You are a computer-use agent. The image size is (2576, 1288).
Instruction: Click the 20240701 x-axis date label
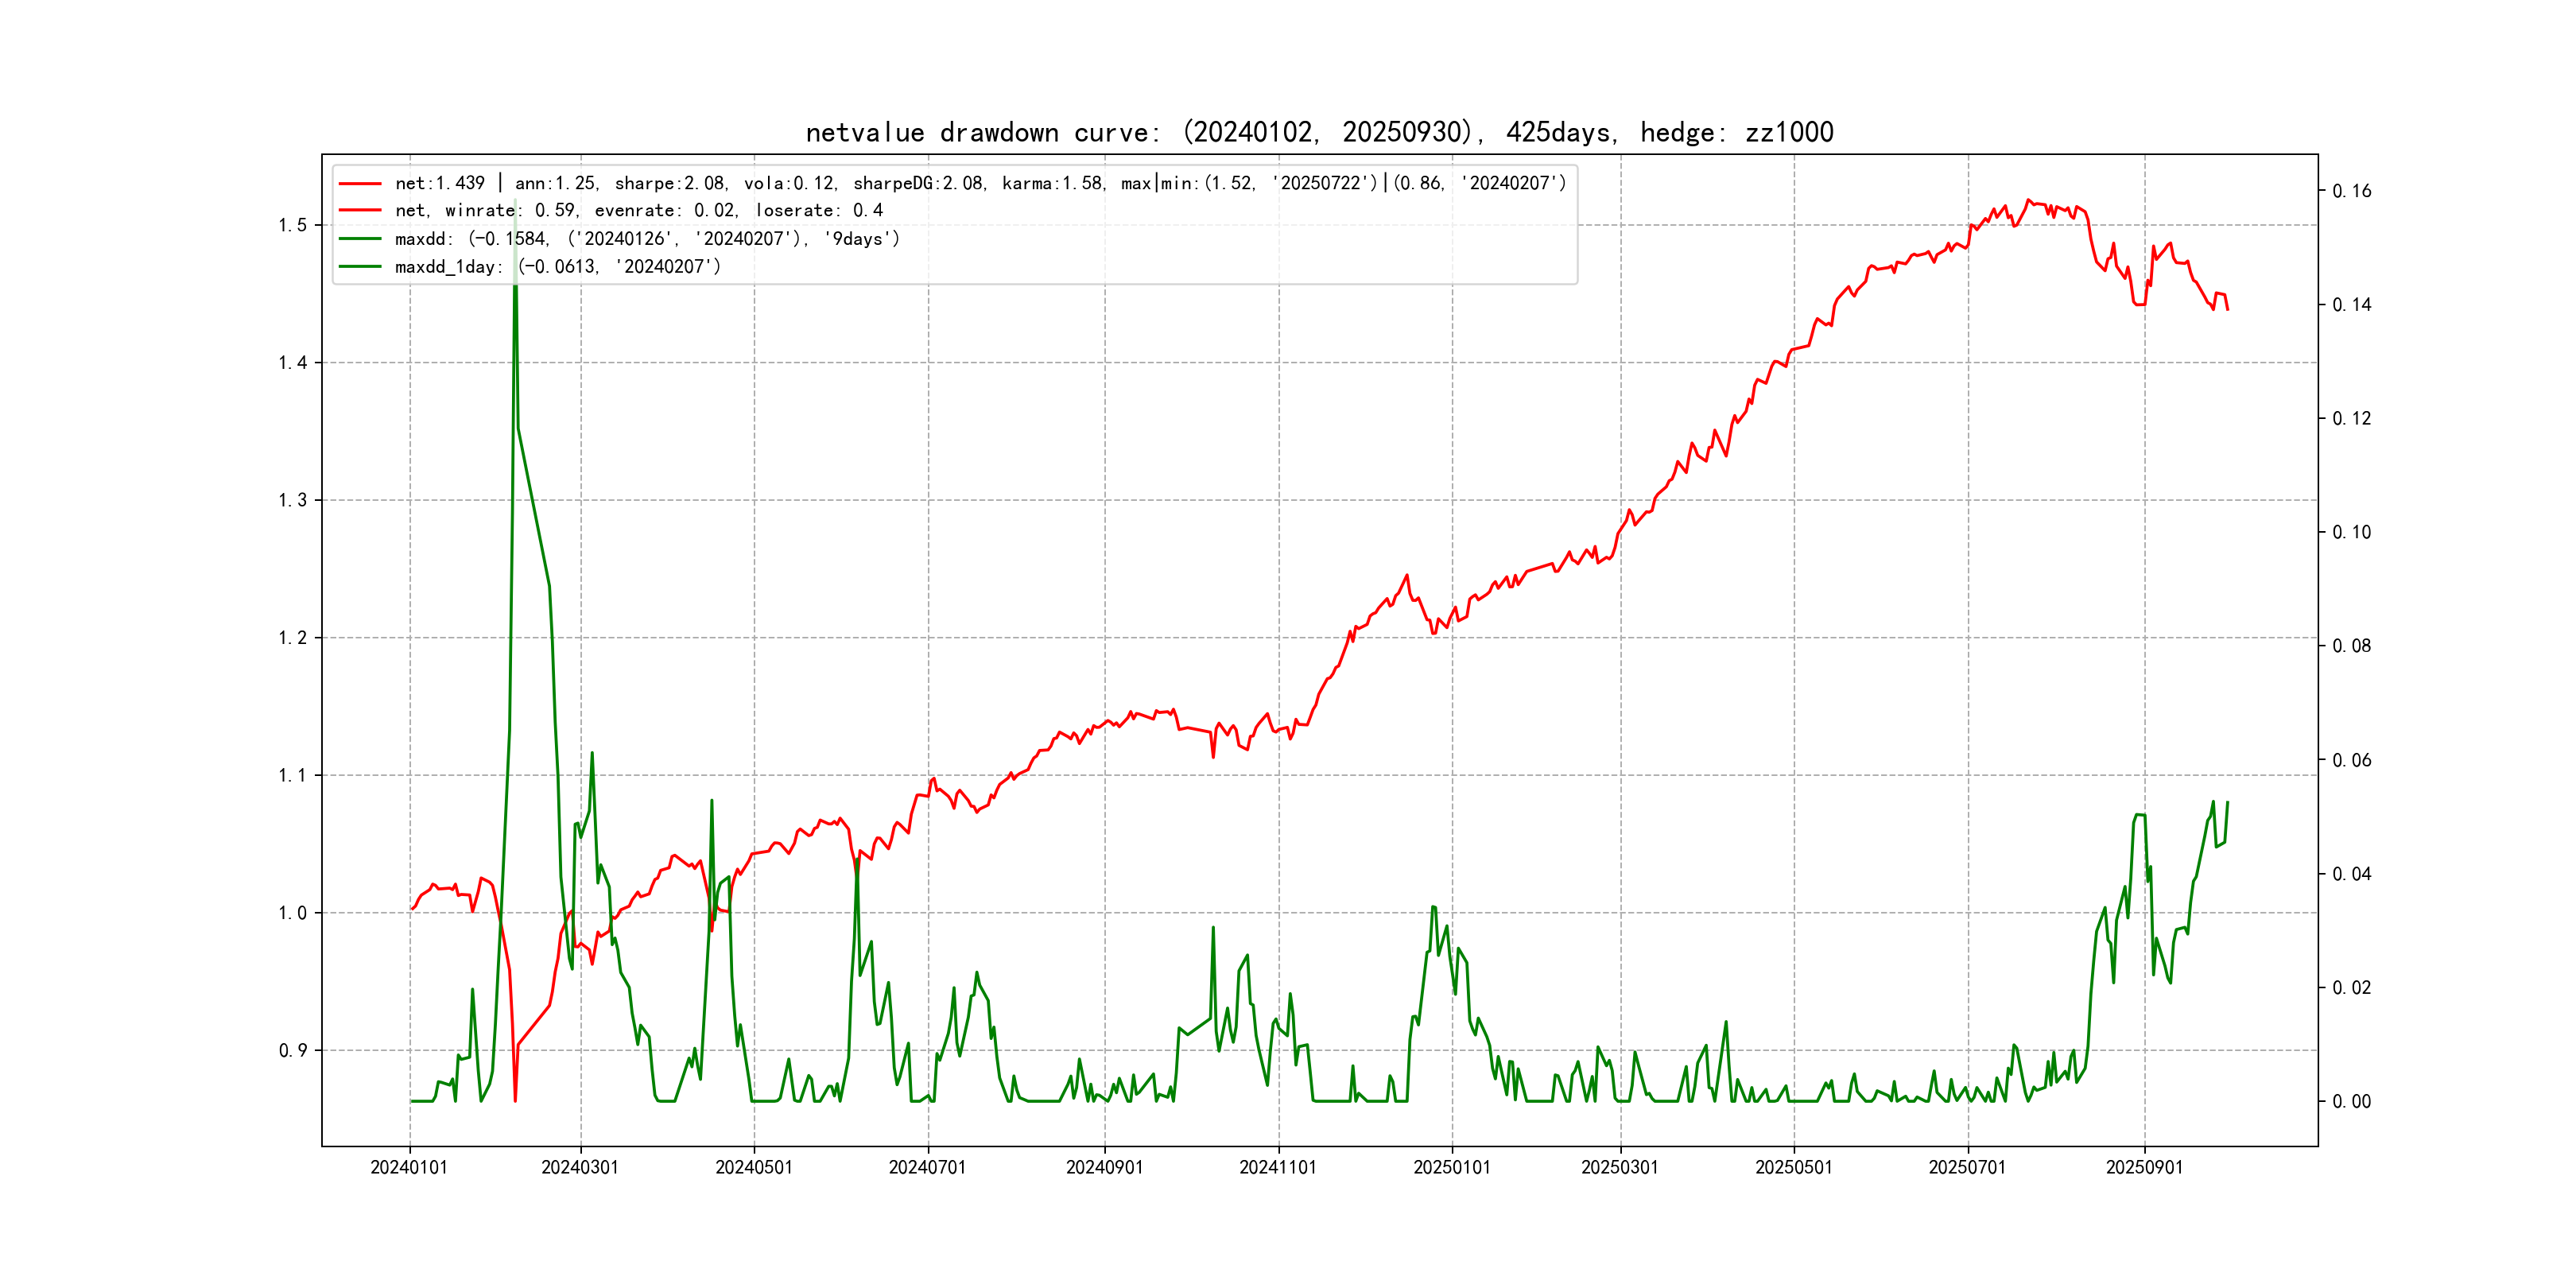click(x=927, y=1167)
